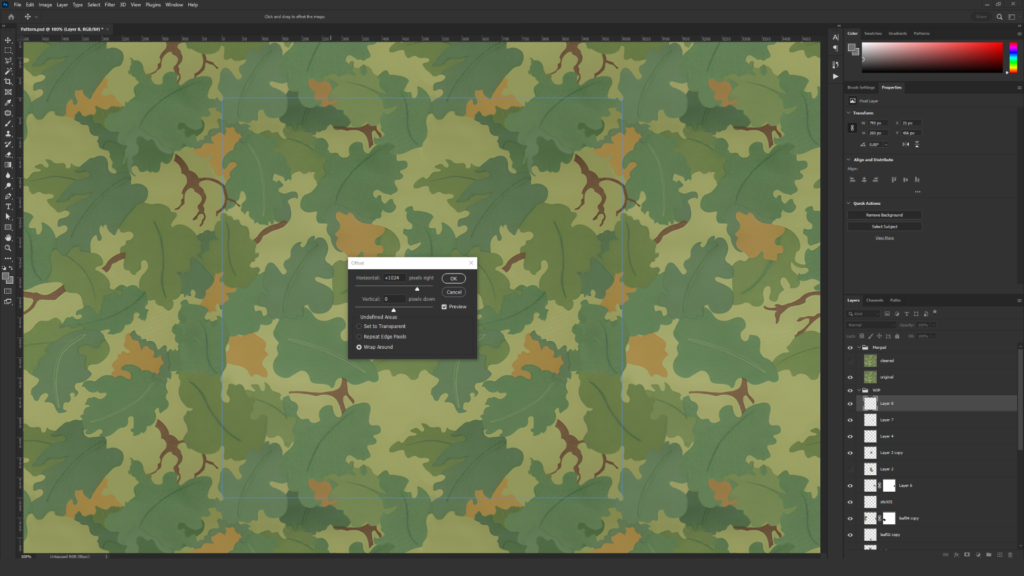The width and height of the screenshot is (1024, 576).
Task: Open the Filter menu
Action: pos(108,5)
